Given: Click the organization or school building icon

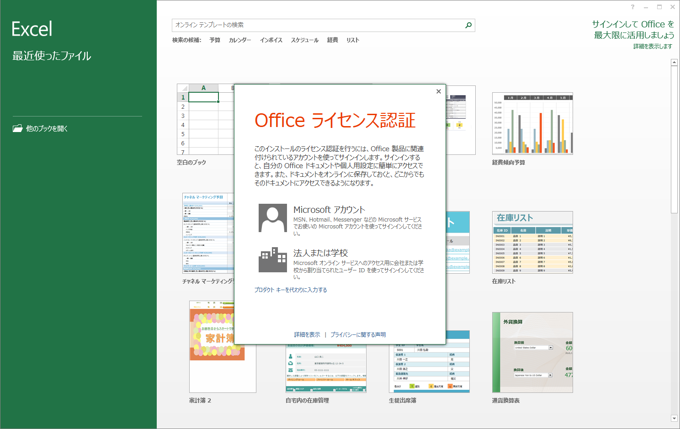Looking at the screenshot, I should 273,260.
